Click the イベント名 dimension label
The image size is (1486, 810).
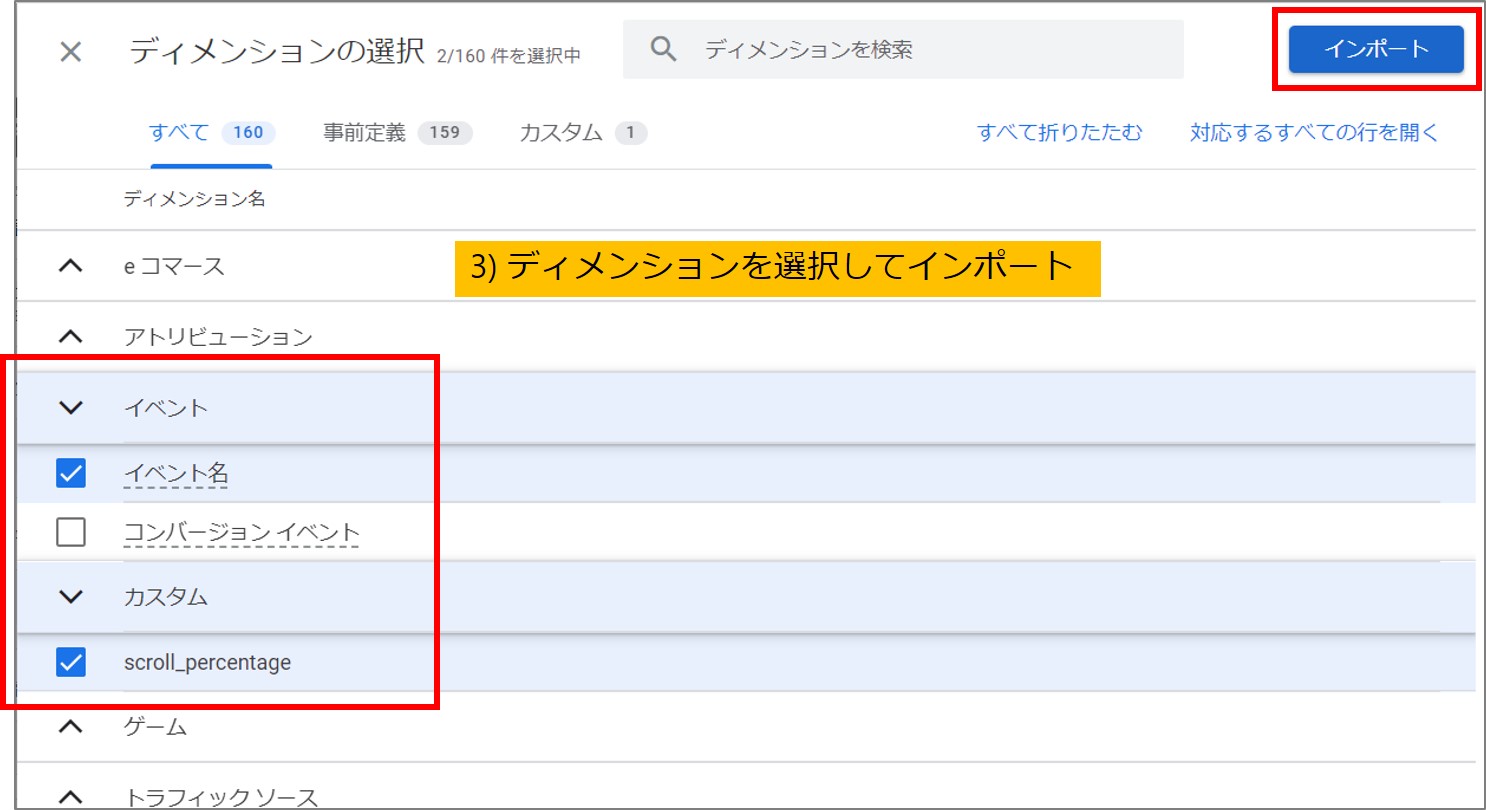click(176, 474)
